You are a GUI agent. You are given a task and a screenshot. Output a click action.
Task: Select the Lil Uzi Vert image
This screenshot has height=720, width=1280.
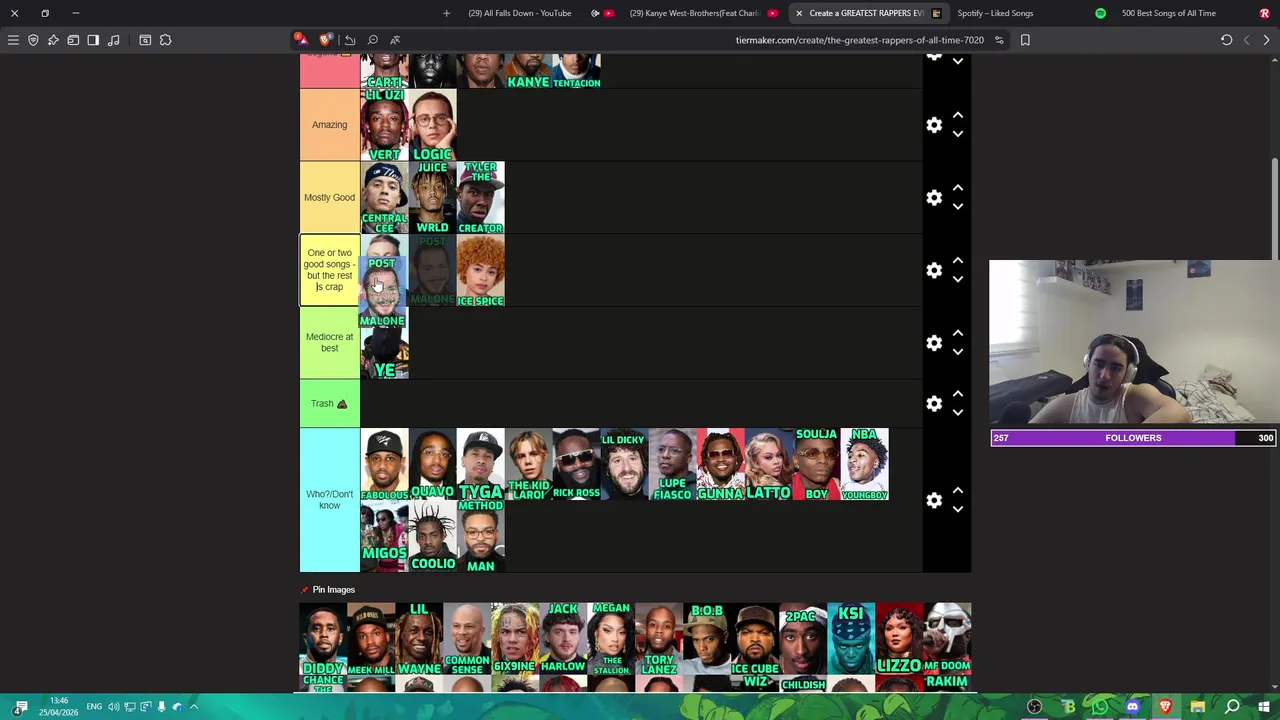click(384, 125)
